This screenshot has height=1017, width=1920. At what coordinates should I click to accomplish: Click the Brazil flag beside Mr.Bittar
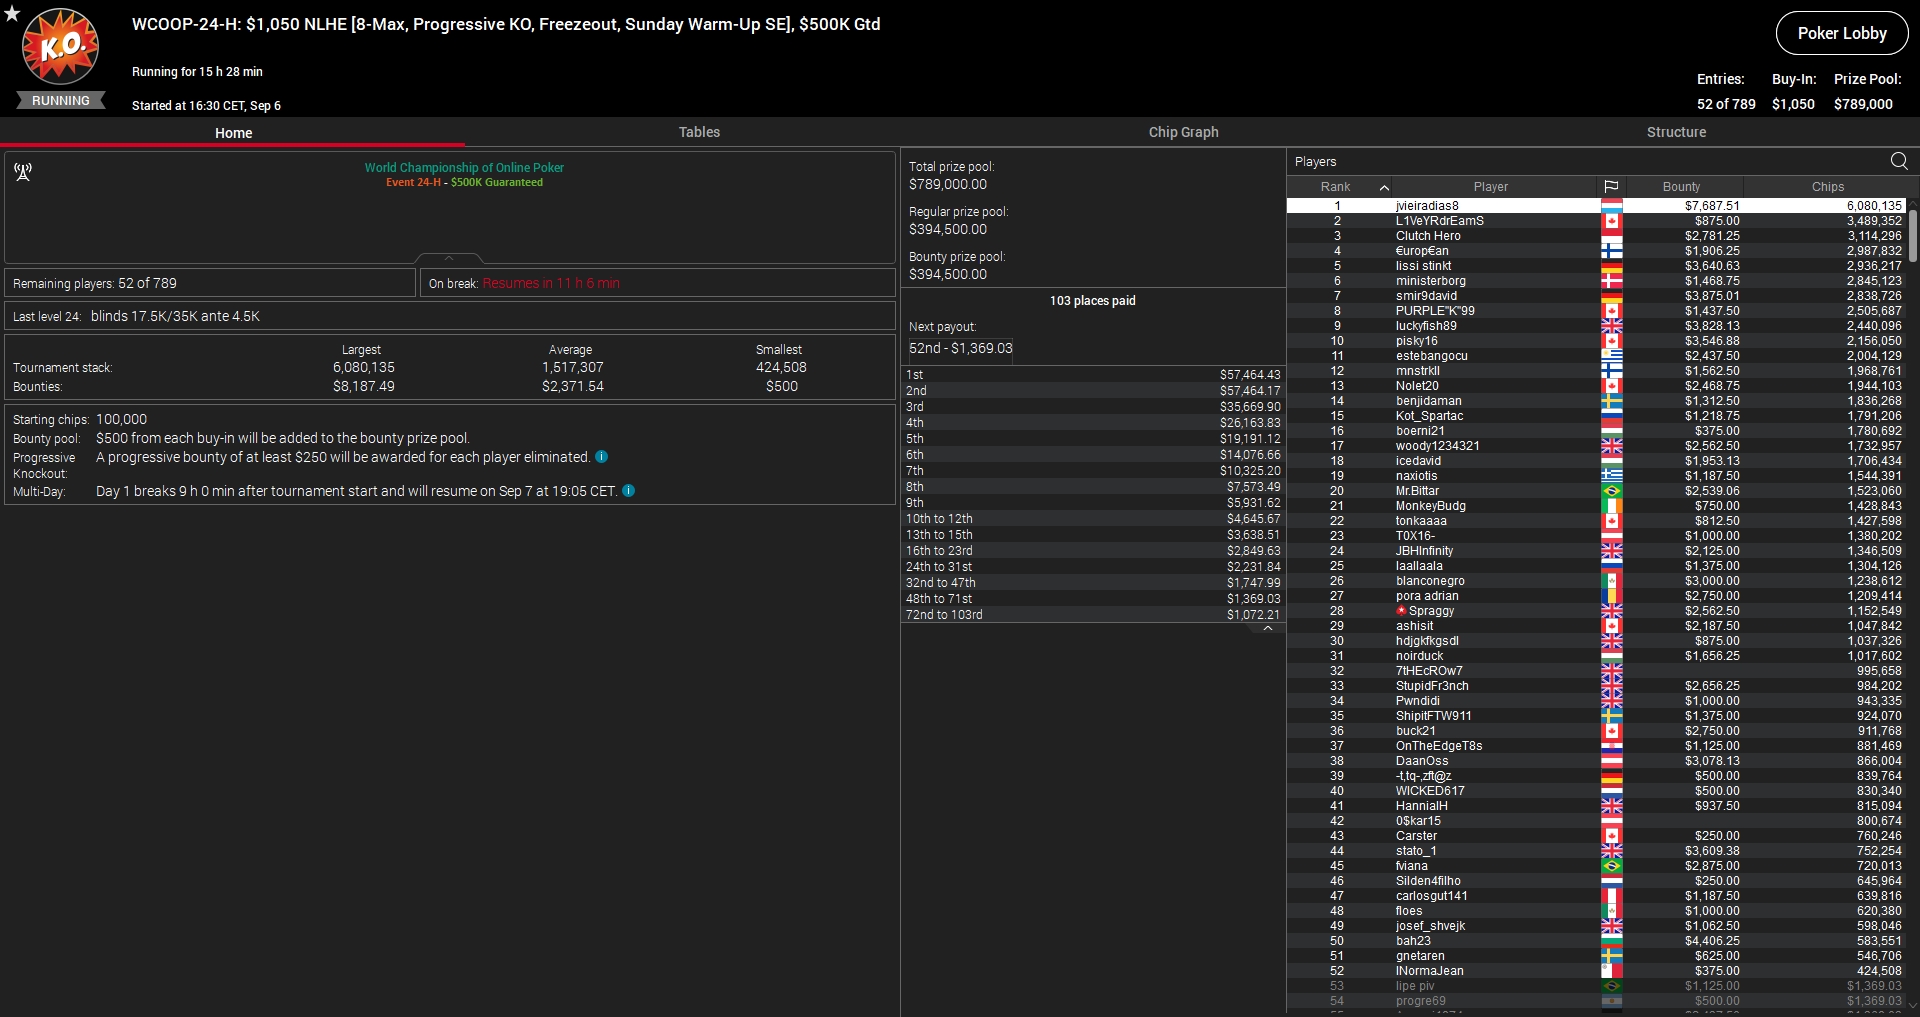click(x=1611, y=491)
